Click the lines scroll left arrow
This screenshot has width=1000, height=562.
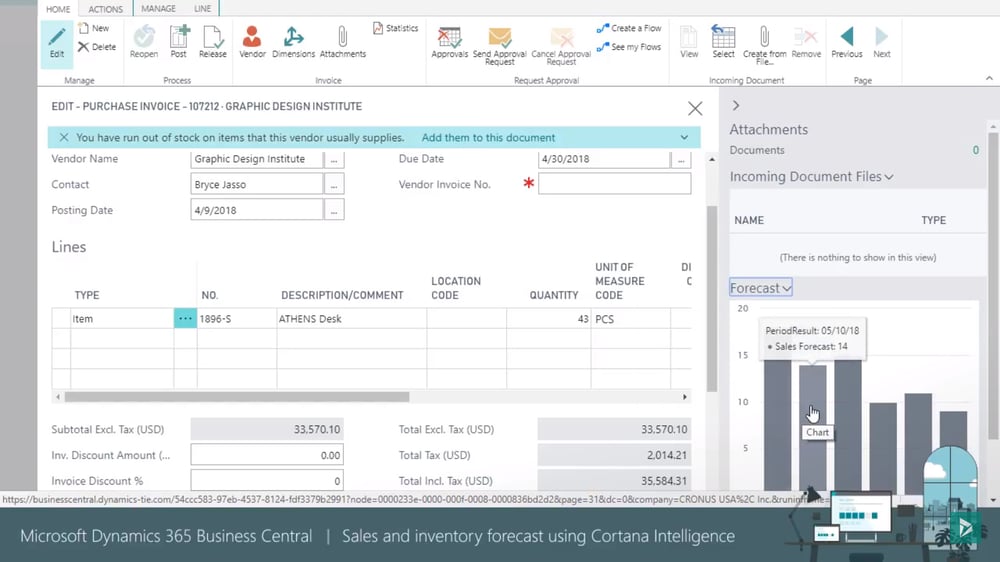pyautogui.click(x=58, y=397)
